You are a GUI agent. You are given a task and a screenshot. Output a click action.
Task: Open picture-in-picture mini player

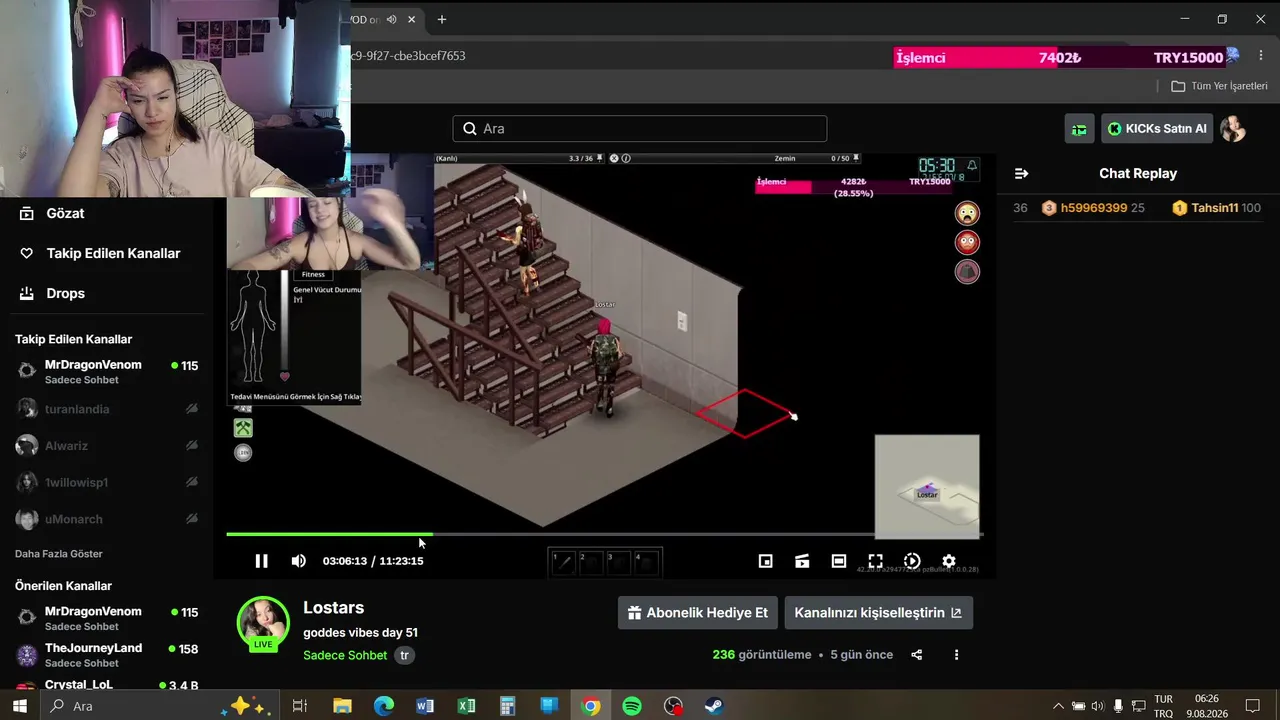point(765,561)
